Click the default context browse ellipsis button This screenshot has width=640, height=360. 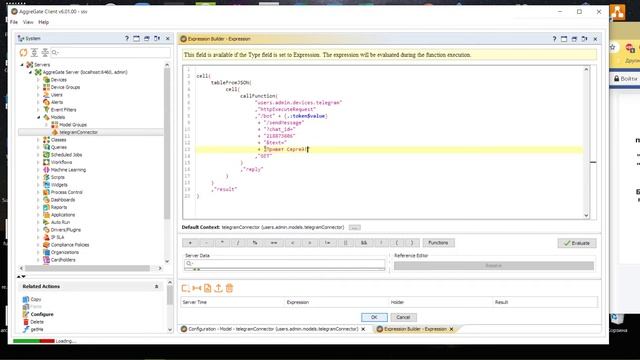(355, 227)
